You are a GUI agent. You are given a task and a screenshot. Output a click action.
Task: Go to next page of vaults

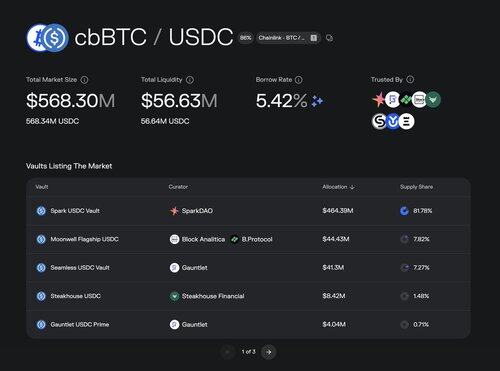[269, 352]
